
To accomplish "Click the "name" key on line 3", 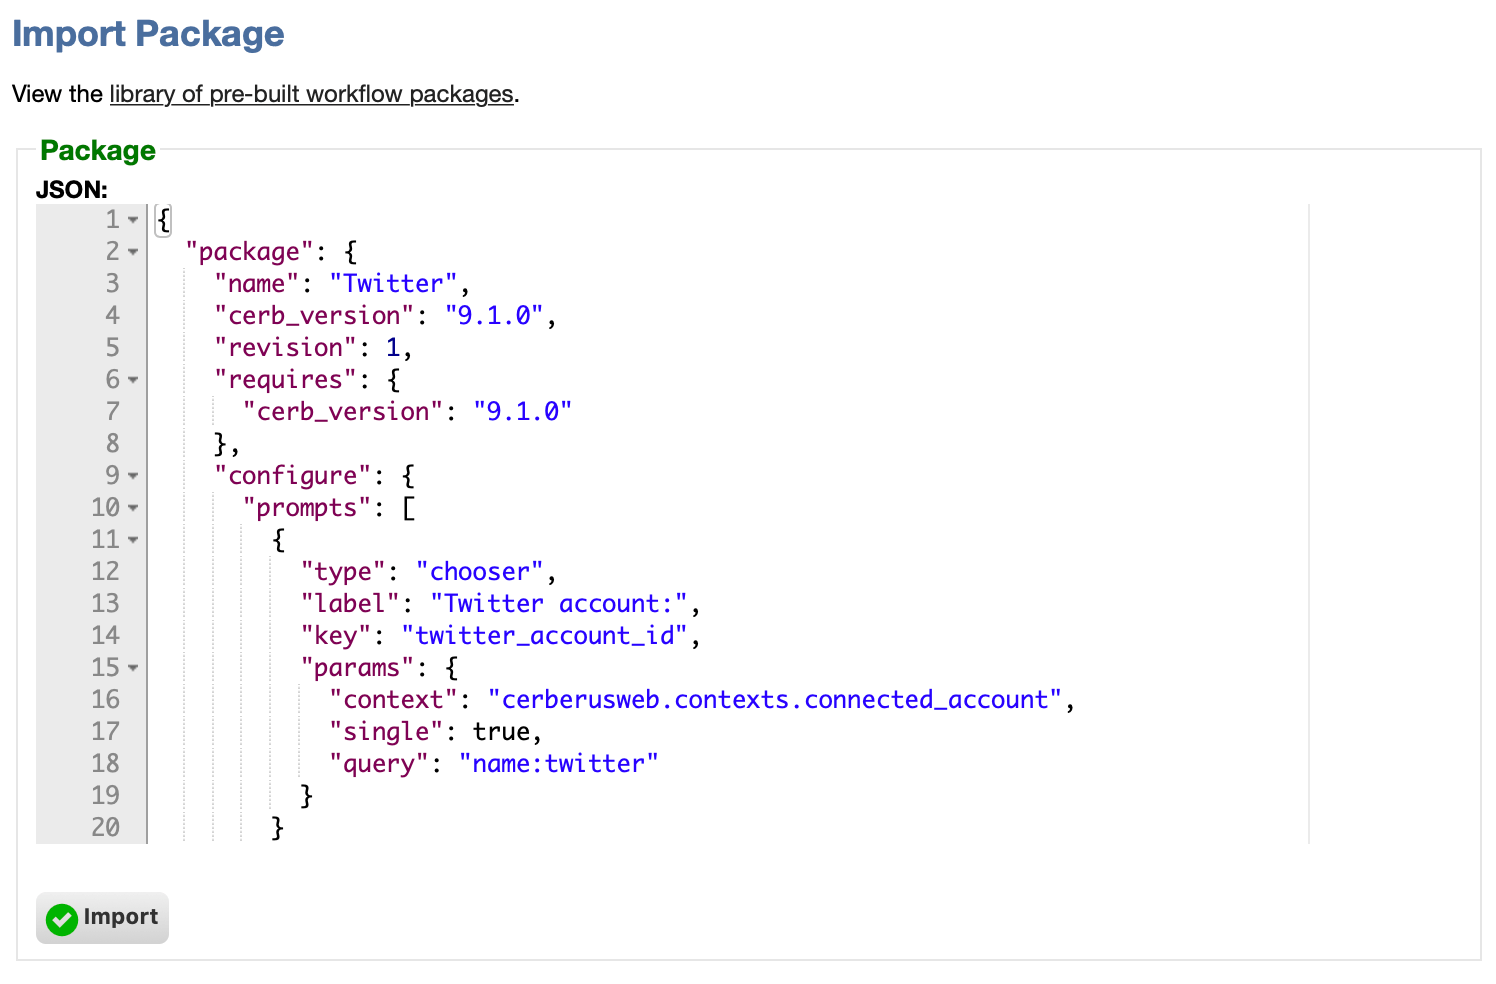I will coord(257,284).
